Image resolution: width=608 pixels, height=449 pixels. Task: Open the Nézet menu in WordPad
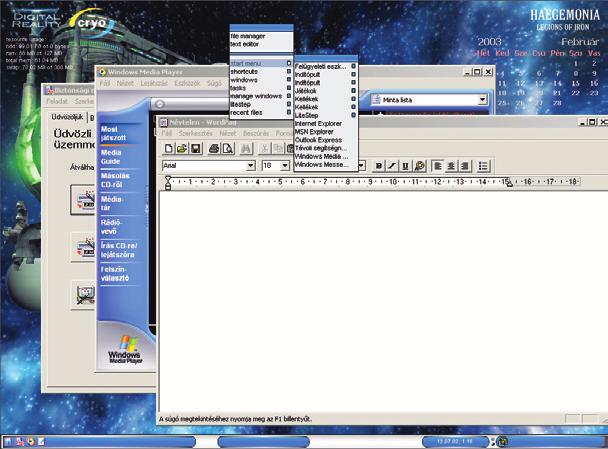(228, 133)
